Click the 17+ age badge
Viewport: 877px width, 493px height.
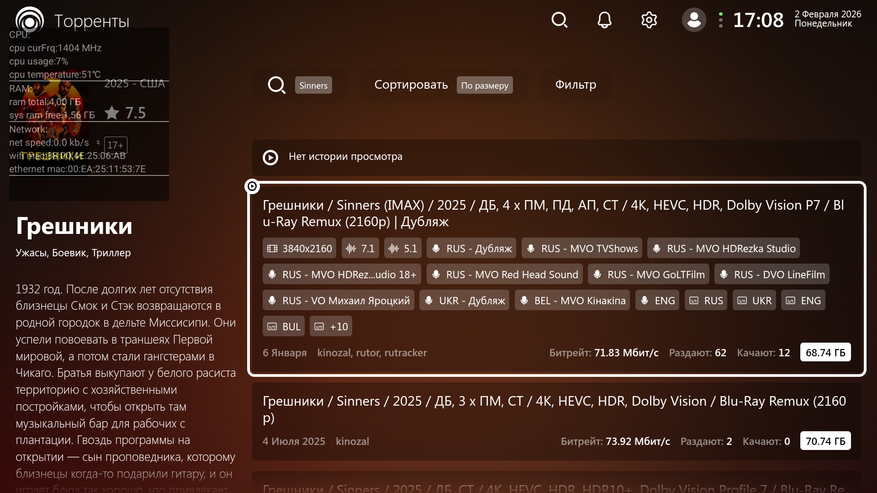(115, 145)
